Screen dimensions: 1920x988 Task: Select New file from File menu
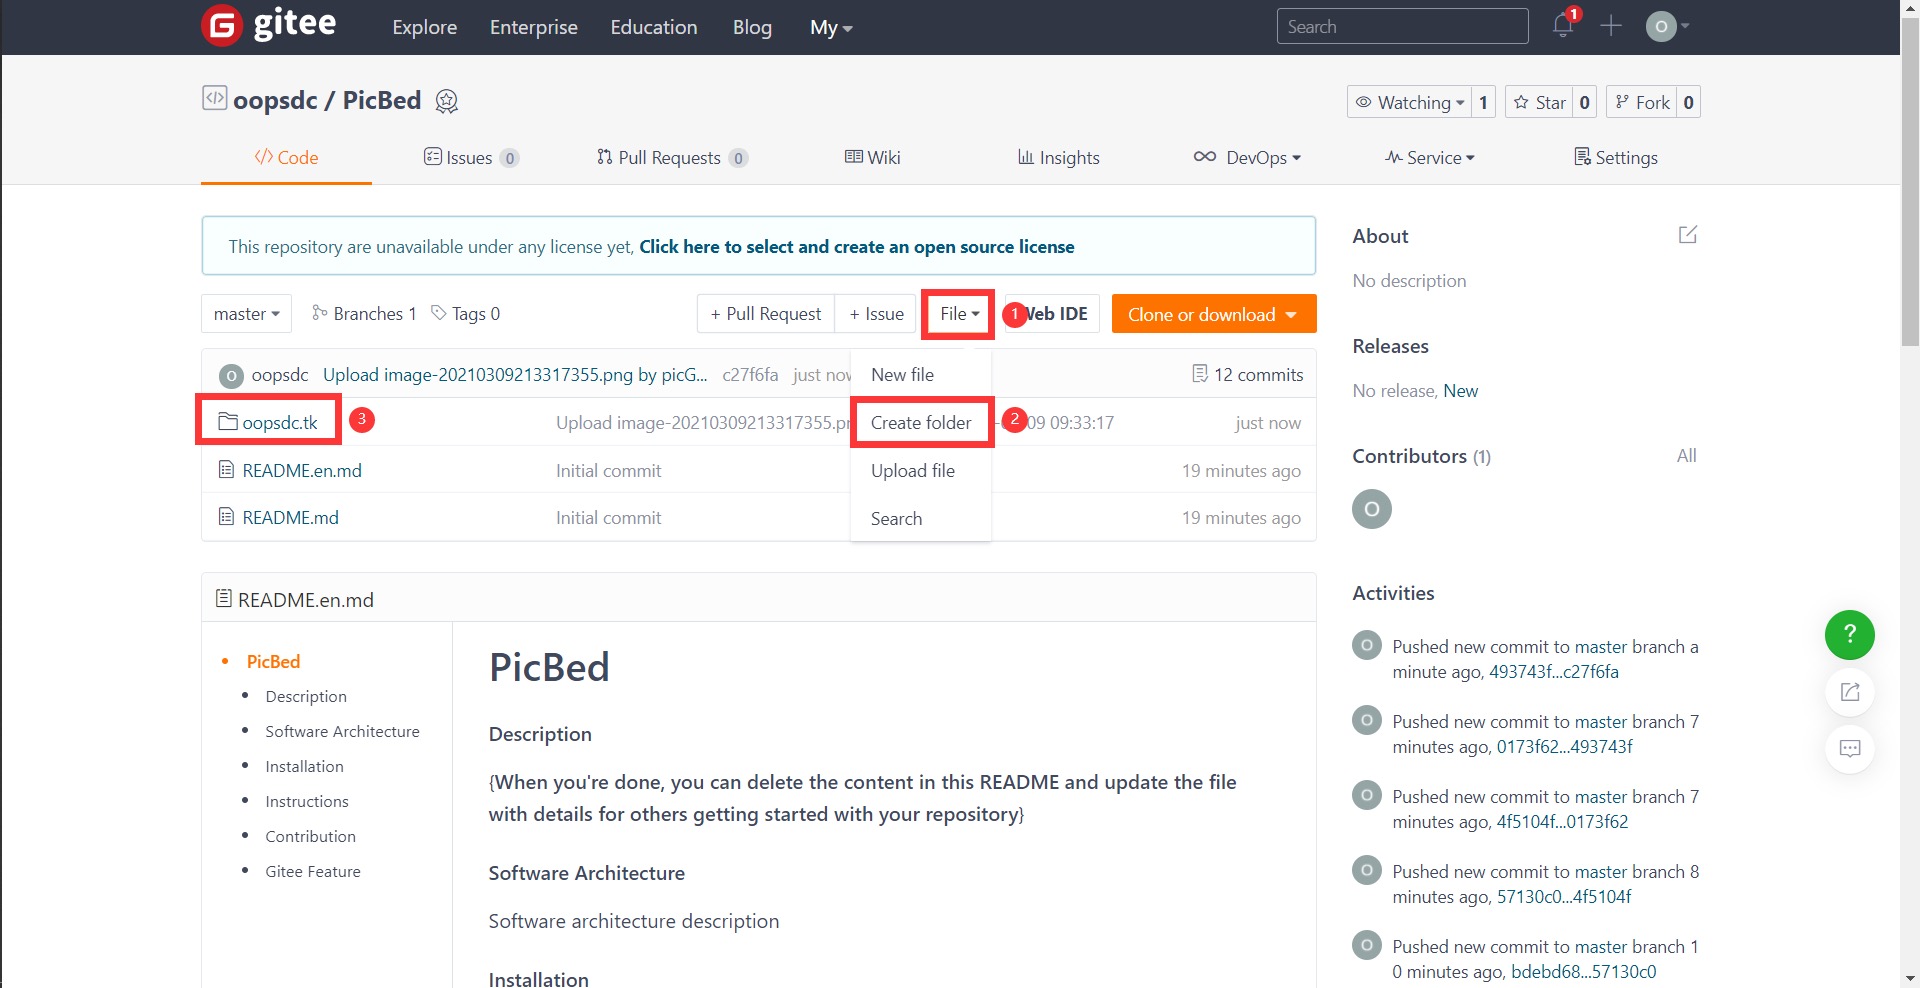pyautogui.click(x=921, y=374)
